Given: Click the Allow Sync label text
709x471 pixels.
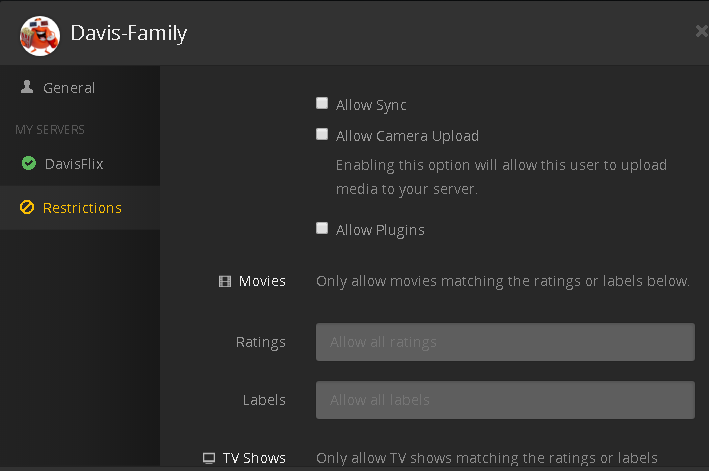Looking at the screenshot, I should pyautogui.click(x=371, y=105).
